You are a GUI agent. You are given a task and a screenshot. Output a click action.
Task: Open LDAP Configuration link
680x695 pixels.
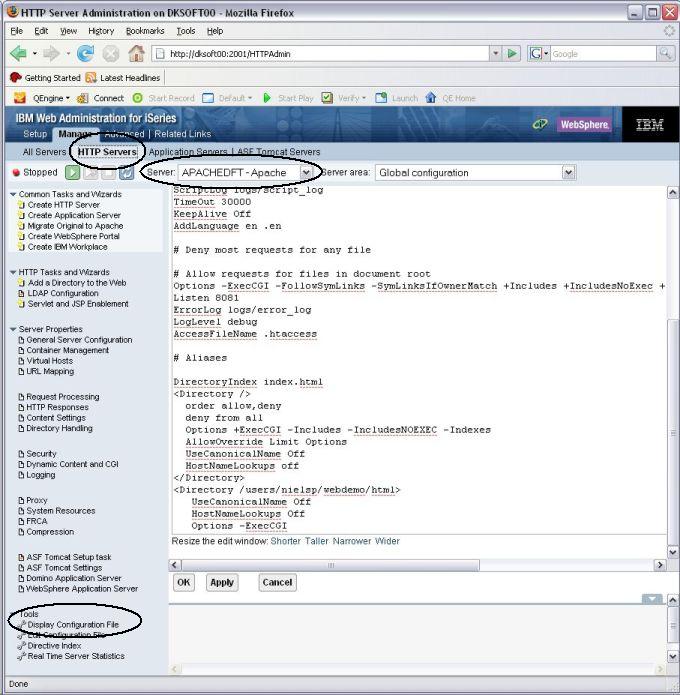click(x=63, y=293)
